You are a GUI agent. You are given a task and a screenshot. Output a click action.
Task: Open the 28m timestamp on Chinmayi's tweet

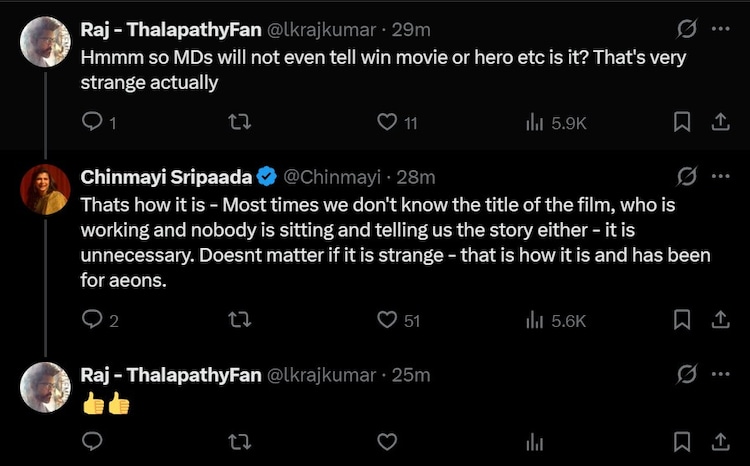416,177
